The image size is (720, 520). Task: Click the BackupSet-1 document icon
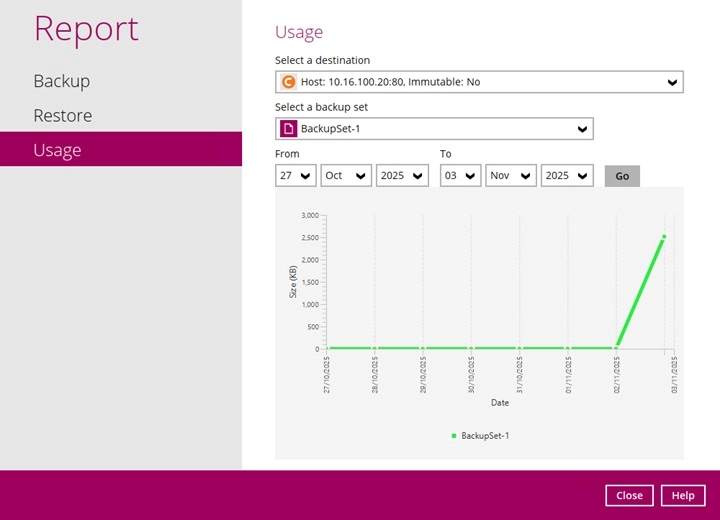point(288,129)
